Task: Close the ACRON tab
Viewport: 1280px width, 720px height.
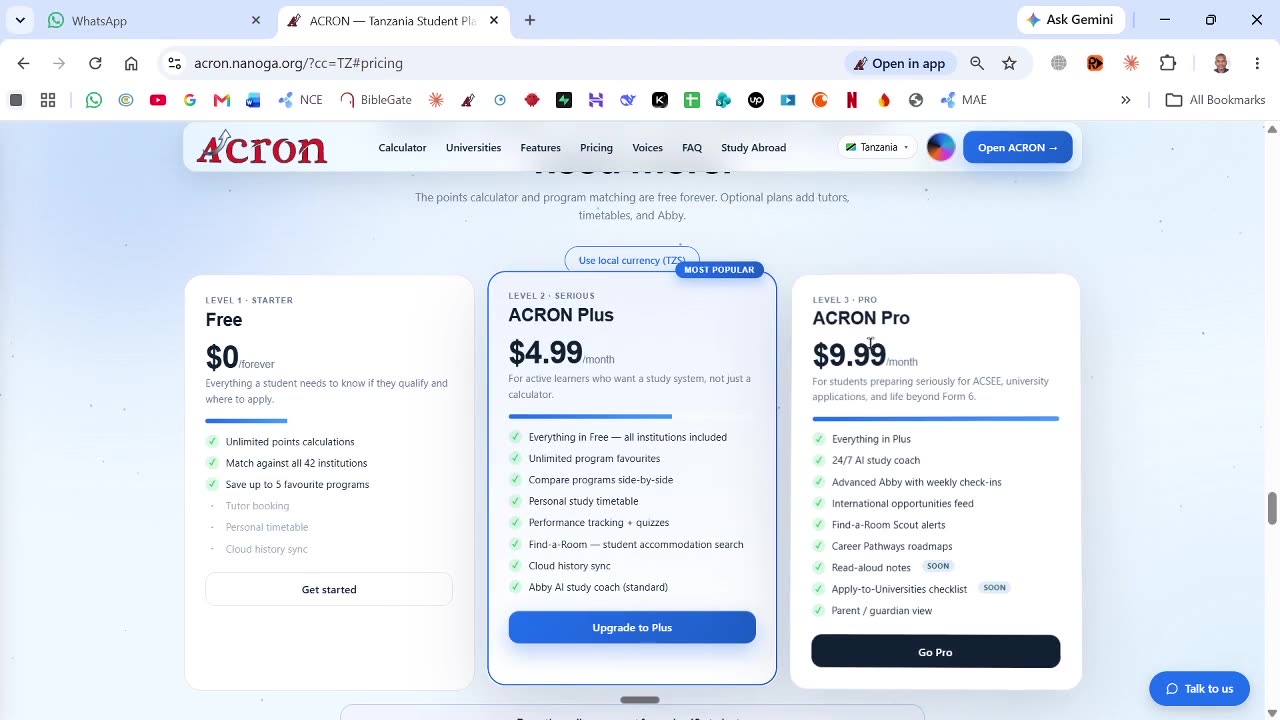Action: 494,20
